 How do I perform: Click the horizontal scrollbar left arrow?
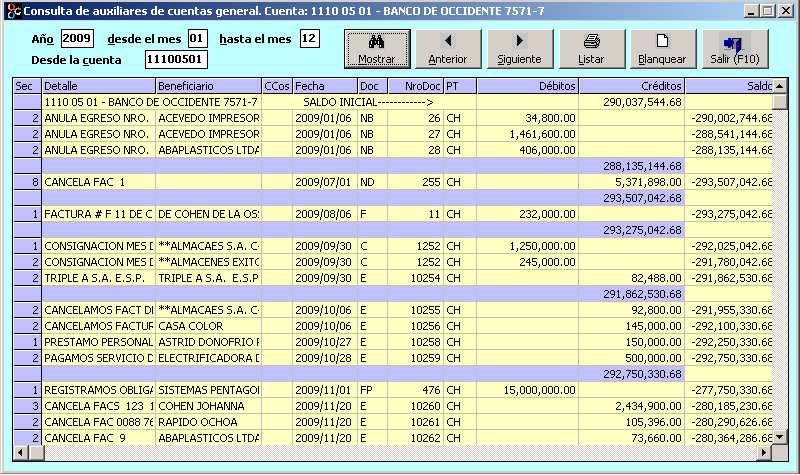pyautogui.click(x=20, y=453)
